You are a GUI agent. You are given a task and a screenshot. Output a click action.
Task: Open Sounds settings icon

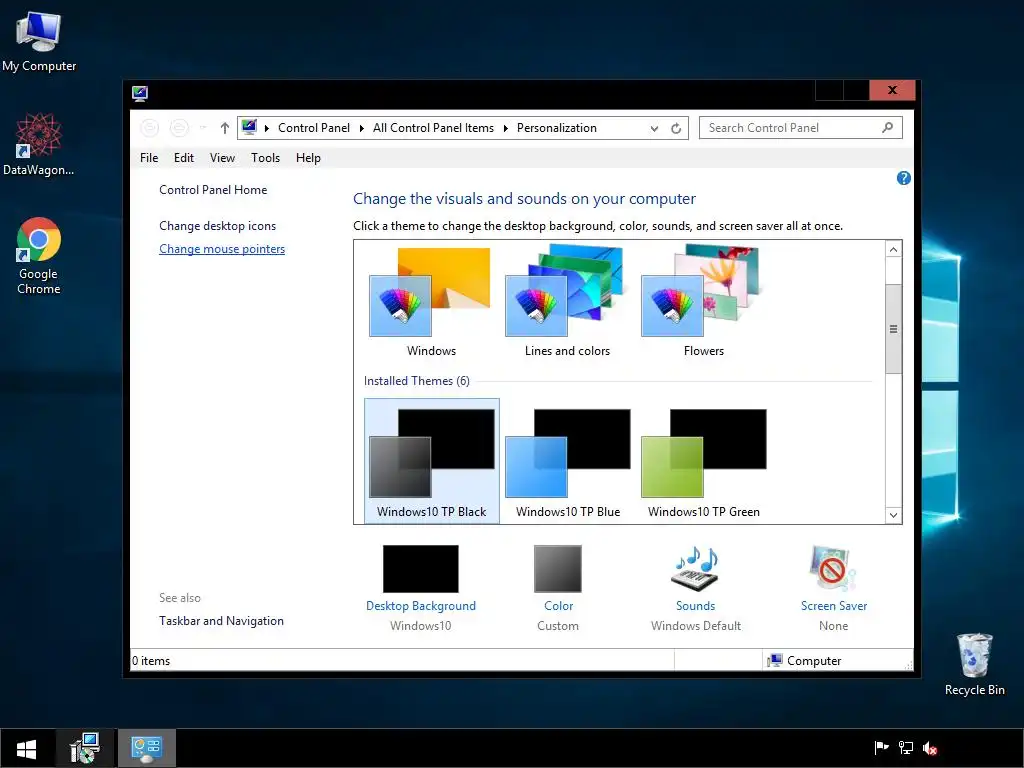tap(696, 569)
